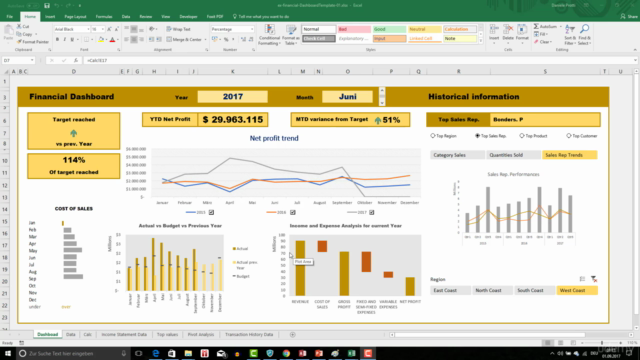Click the Format Painter brush icon

click(19, 42)
